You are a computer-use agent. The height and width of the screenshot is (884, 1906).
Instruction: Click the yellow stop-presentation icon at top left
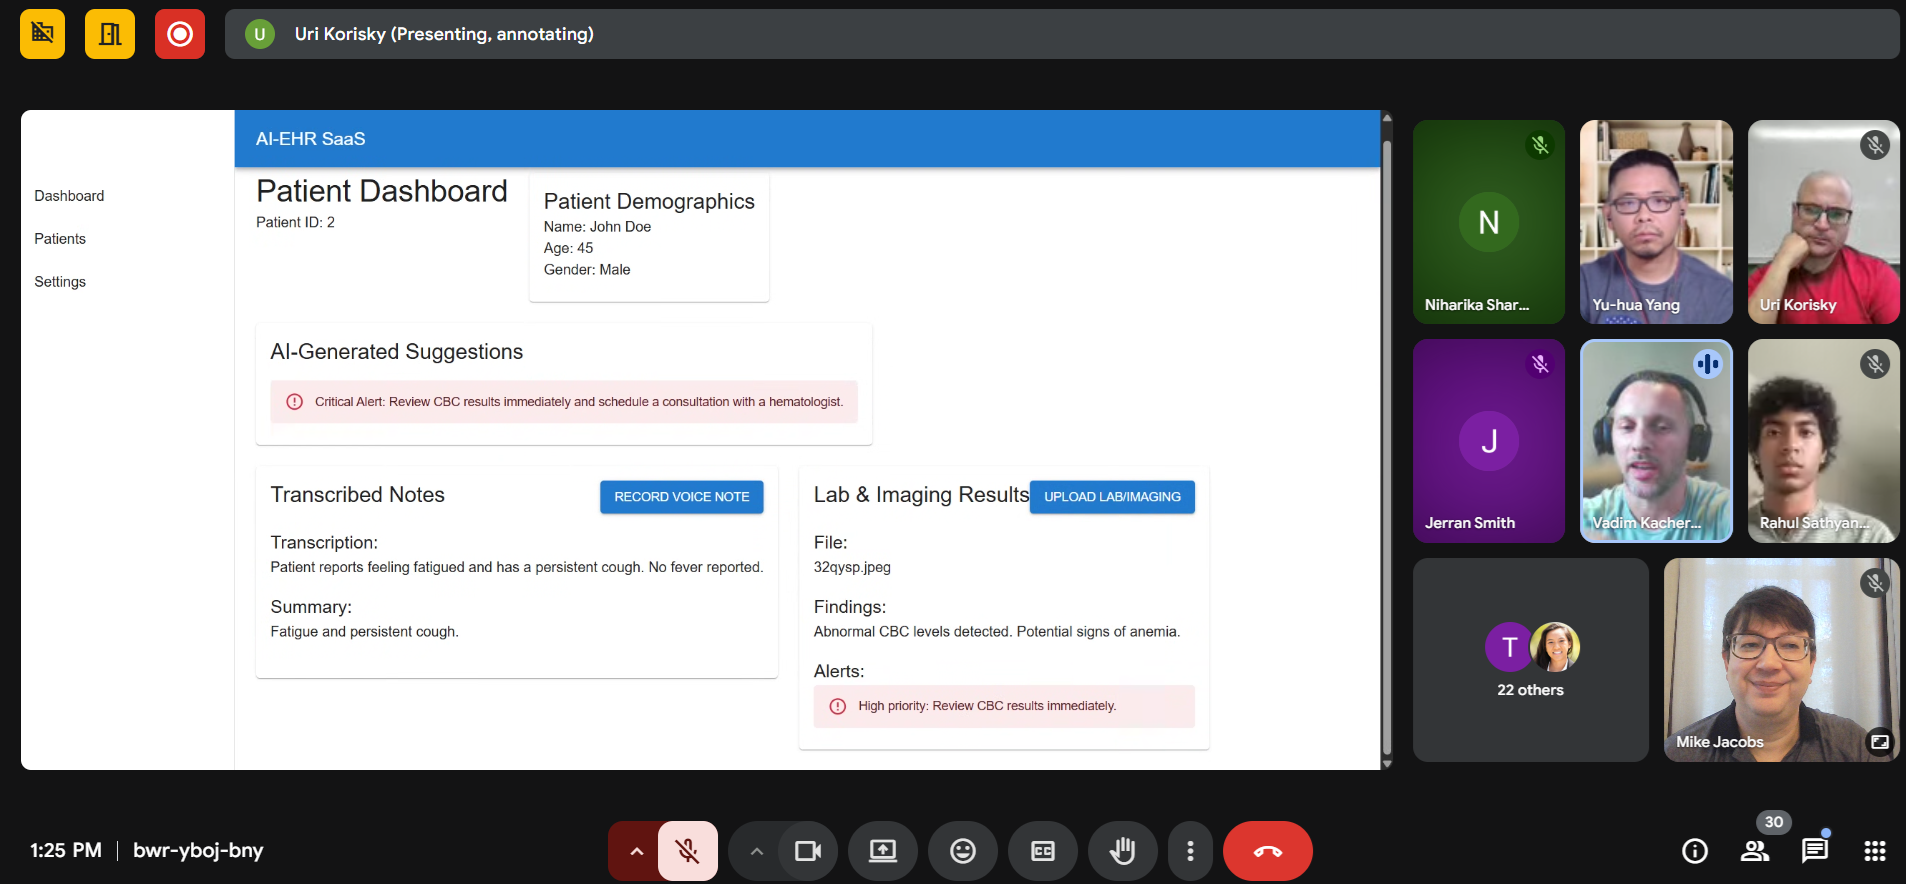[x=42, y=34]
